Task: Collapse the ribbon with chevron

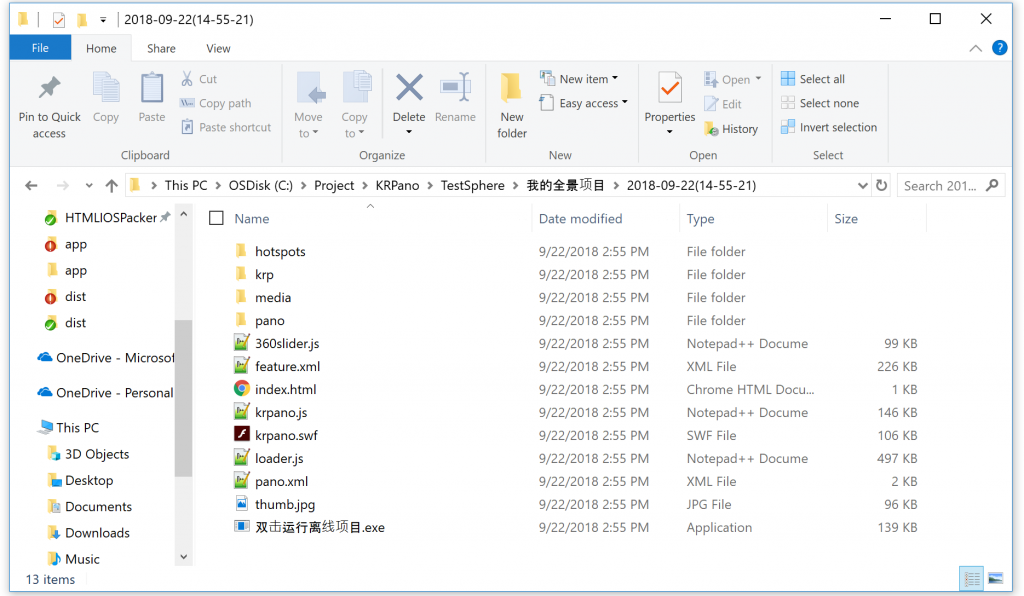Action: click(x=976, y=48)
